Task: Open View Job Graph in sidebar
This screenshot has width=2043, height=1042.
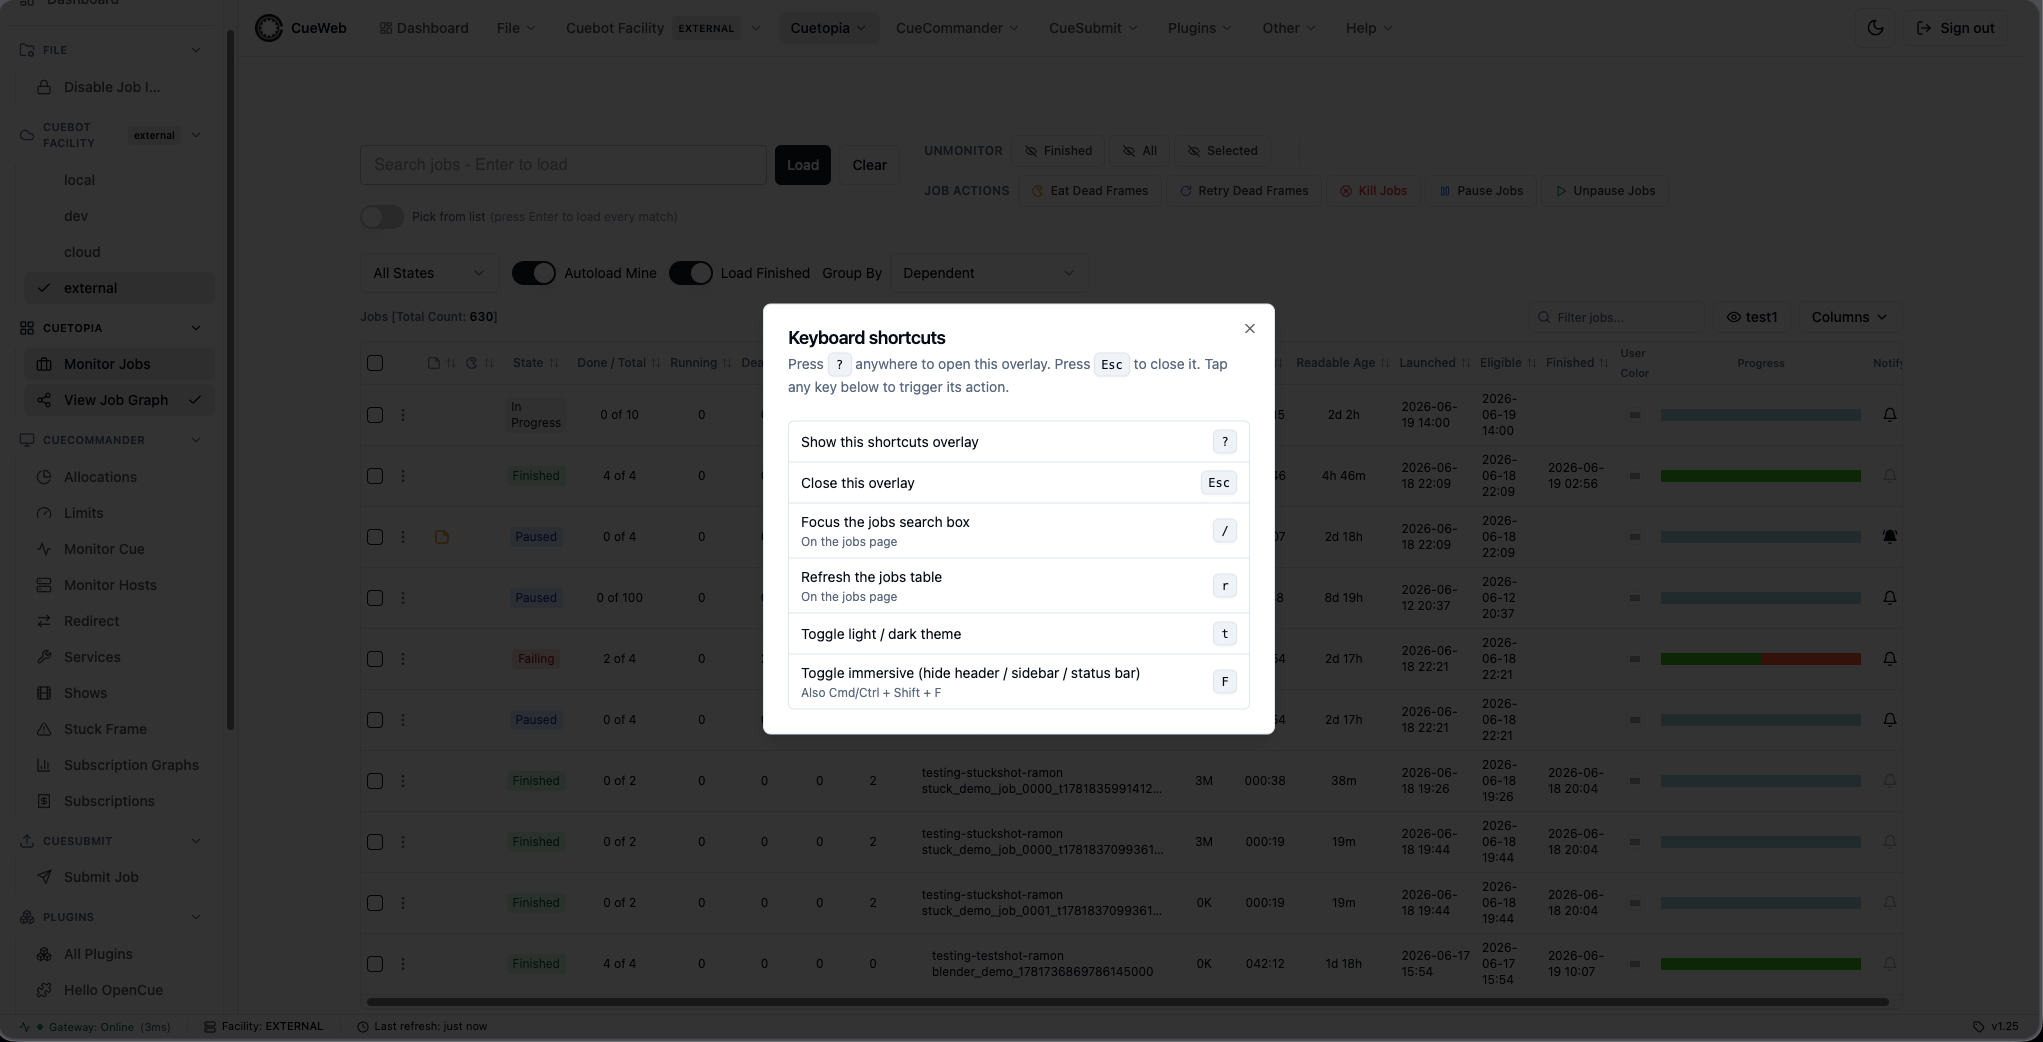Action: click(119, 400)
